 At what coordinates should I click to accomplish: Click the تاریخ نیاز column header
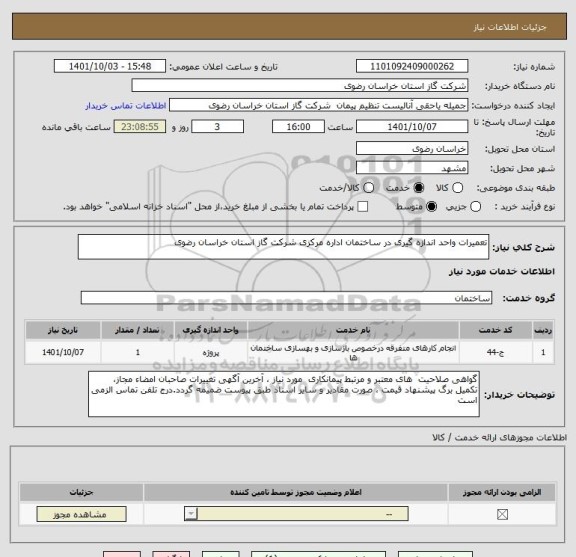63,330
